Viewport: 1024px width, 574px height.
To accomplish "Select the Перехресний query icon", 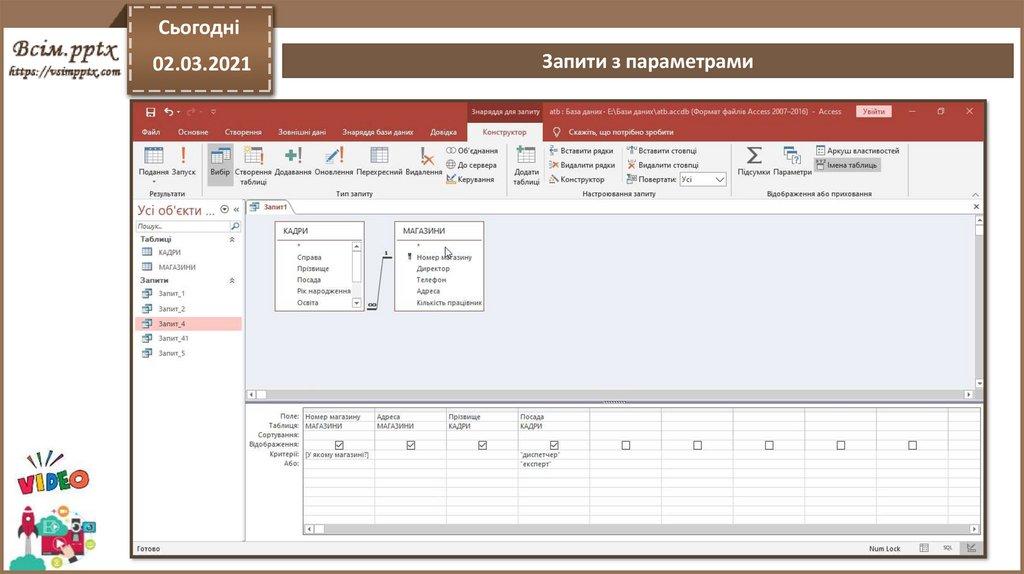I will (x=379, y=160).
